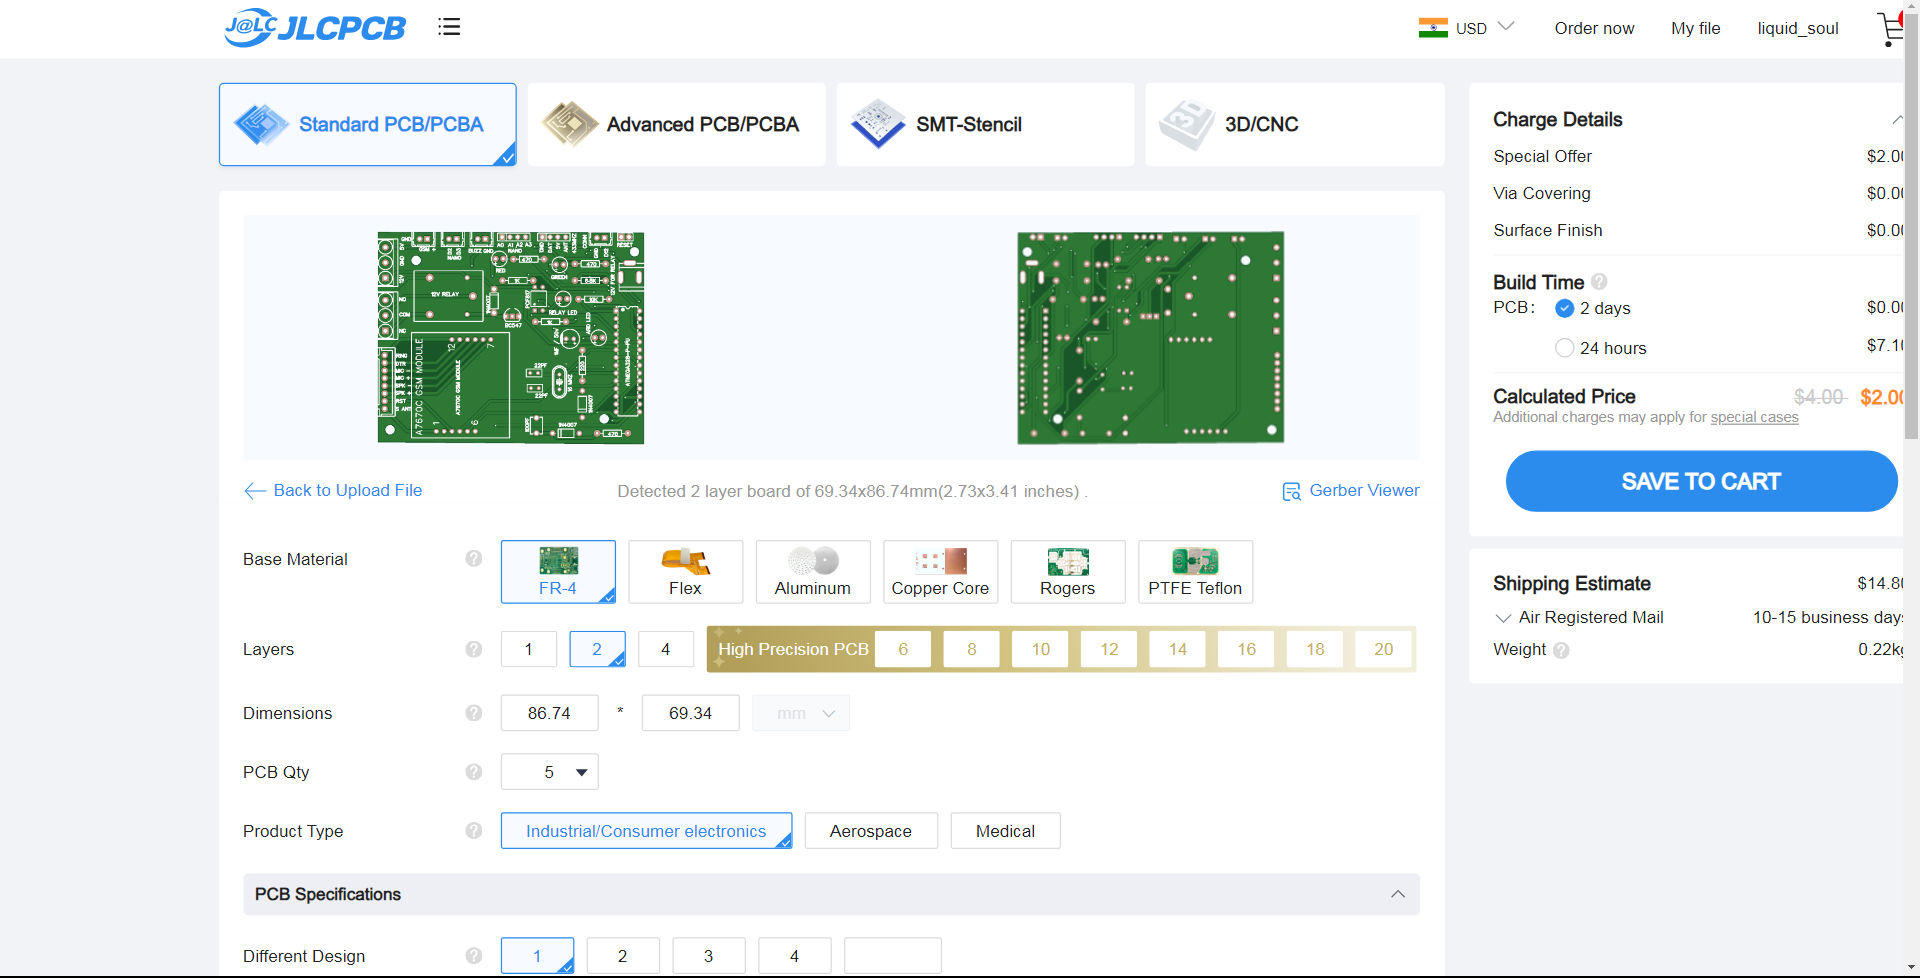Expand Air Registered Mail shipping options
Image resolution: width=1920 pixels, height=978 pixels.
(1502, 618)
